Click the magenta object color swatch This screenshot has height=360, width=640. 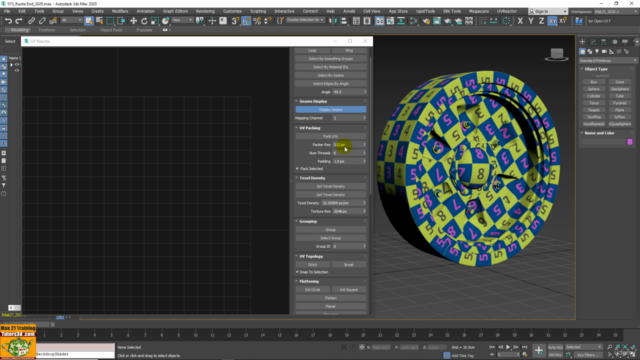click(x=630, y=142)
